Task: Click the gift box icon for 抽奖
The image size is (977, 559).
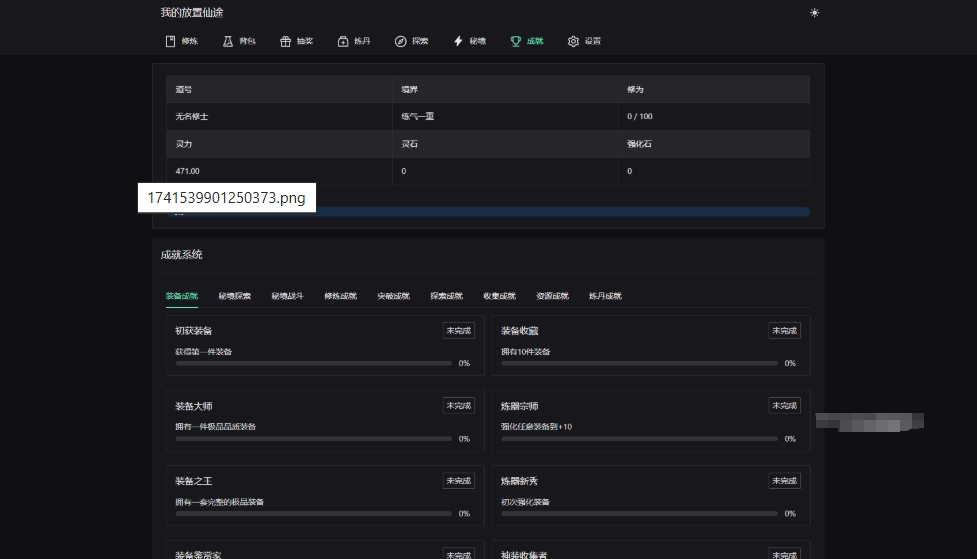Action: click(x=285, y=41)
